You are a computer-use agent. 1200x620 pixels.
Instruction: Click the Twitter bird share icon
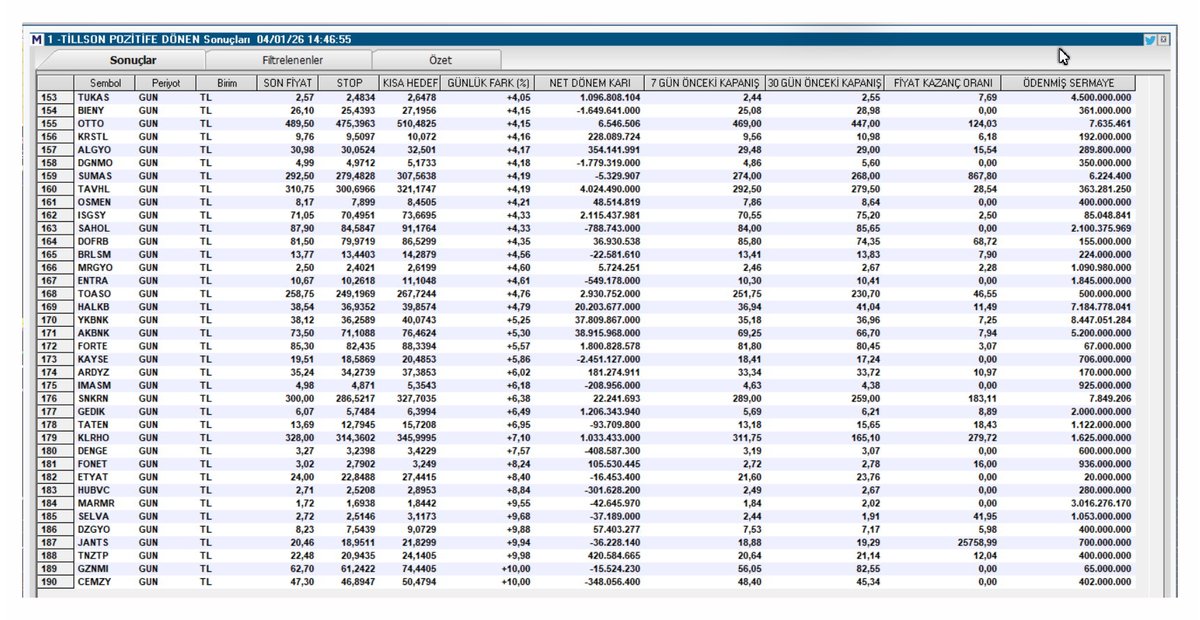[1150, 39]
